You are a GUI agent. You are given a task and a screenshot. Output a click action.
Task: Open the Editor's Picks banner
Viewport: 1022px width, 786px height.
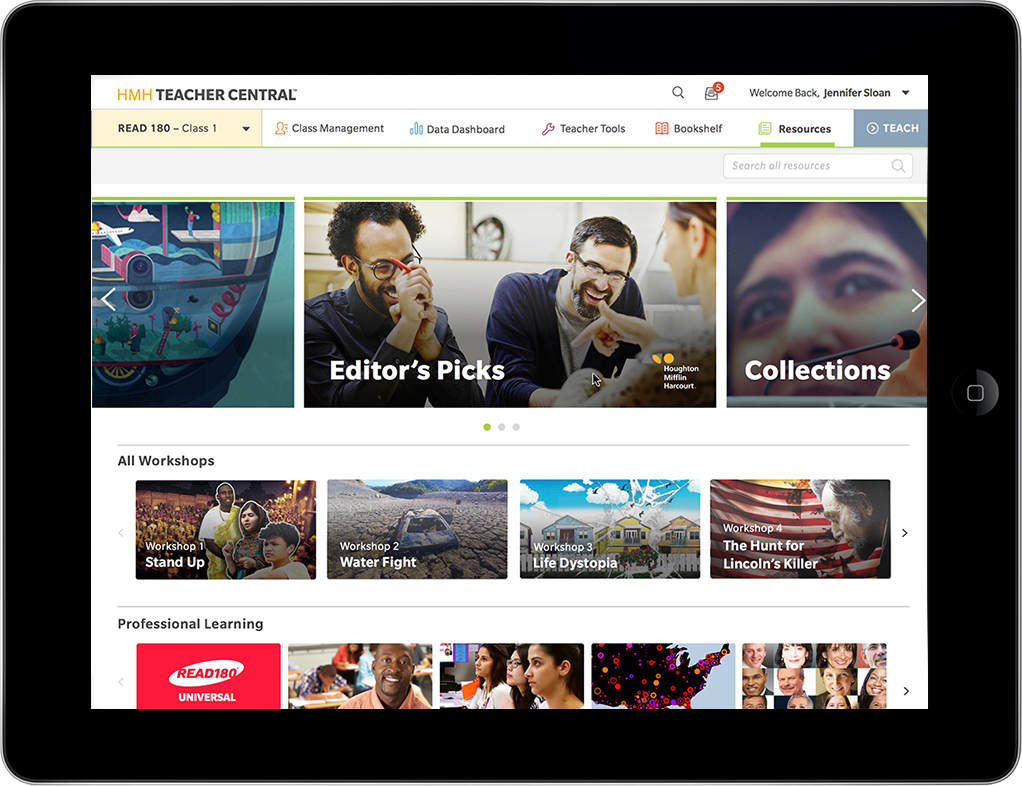click(510, 304)
